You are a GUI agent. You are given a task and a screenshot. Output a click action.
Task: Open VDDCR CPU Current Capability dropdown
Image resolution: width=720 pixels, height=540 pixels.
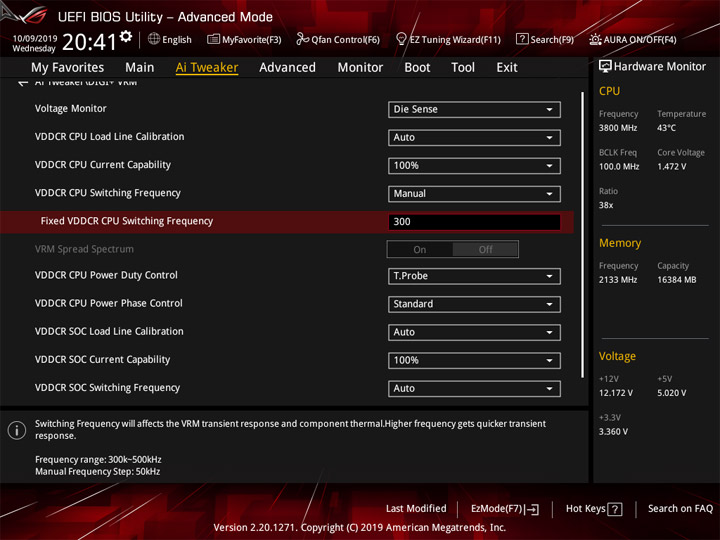[474, 165]
